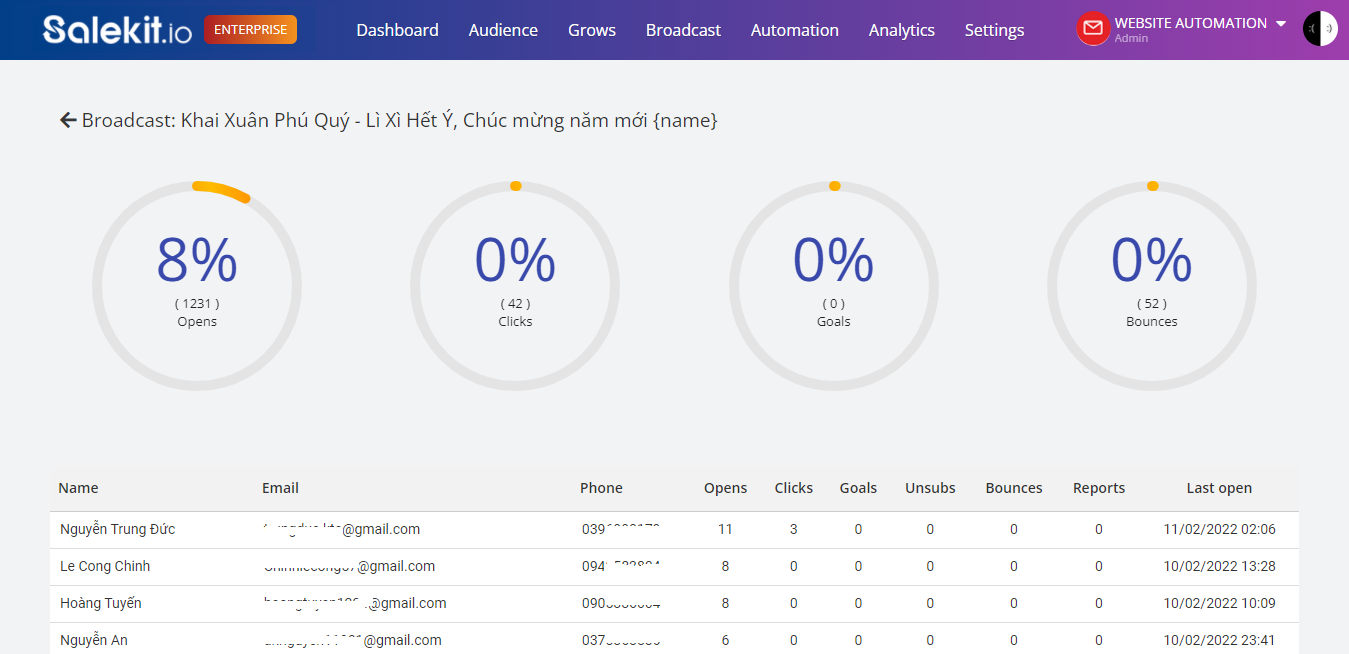Click the email cell in Hoàng Tuyến row
Viewport: 1349px width, 654px height.
(354, 603)
